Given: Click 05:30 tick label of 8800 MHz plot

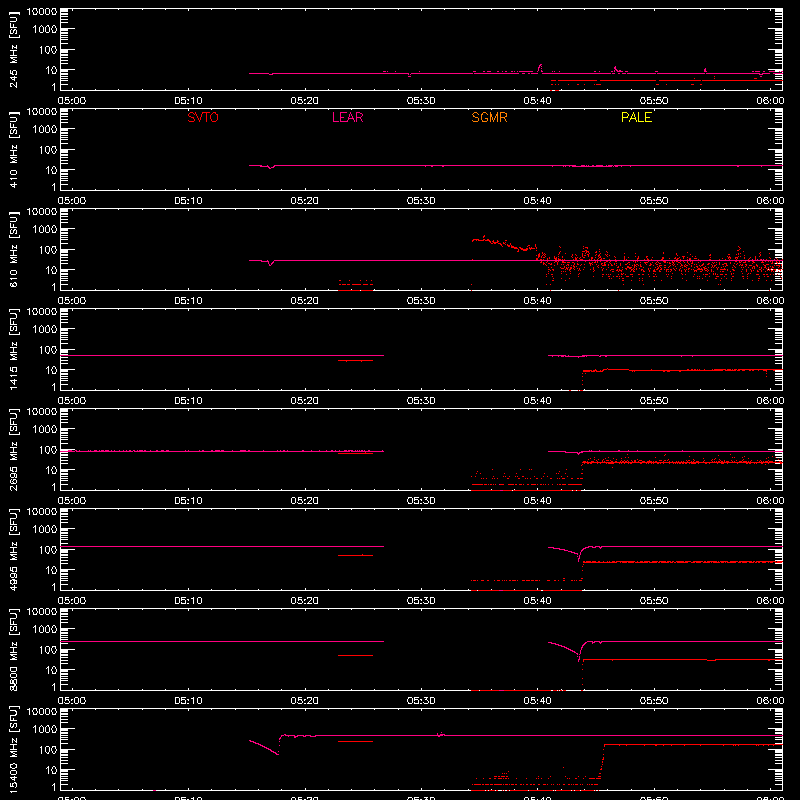Looking at the screenshot, I should pyautogui.click(x=421, y=701).
